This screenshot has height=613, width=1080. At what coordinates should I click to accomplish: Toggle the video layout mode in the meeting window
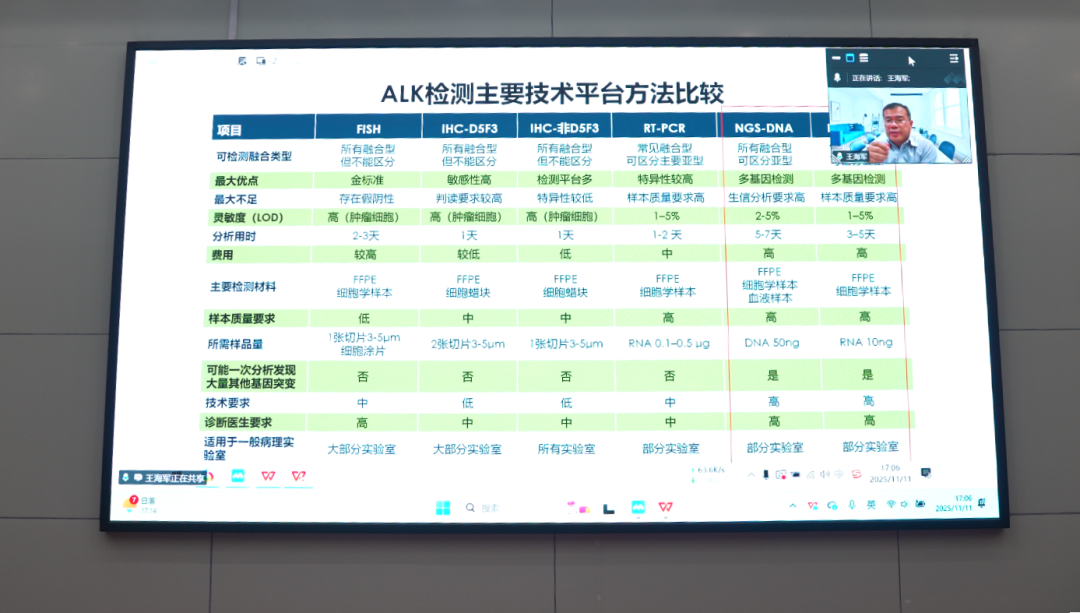pos(850,57)
